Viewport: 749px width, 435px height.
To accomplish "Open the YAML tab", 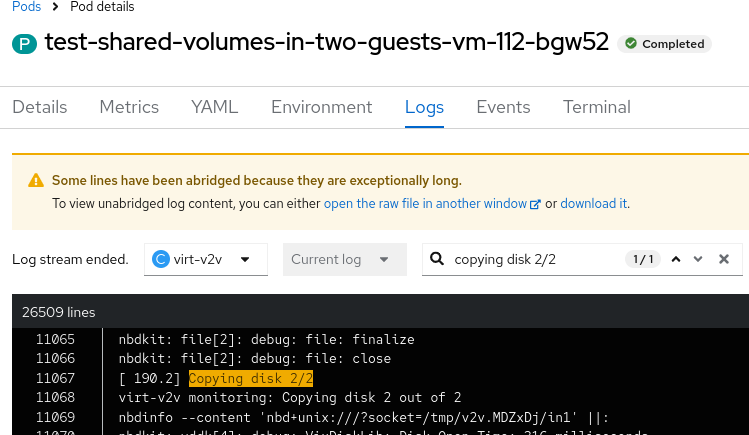I will (215, 107).
